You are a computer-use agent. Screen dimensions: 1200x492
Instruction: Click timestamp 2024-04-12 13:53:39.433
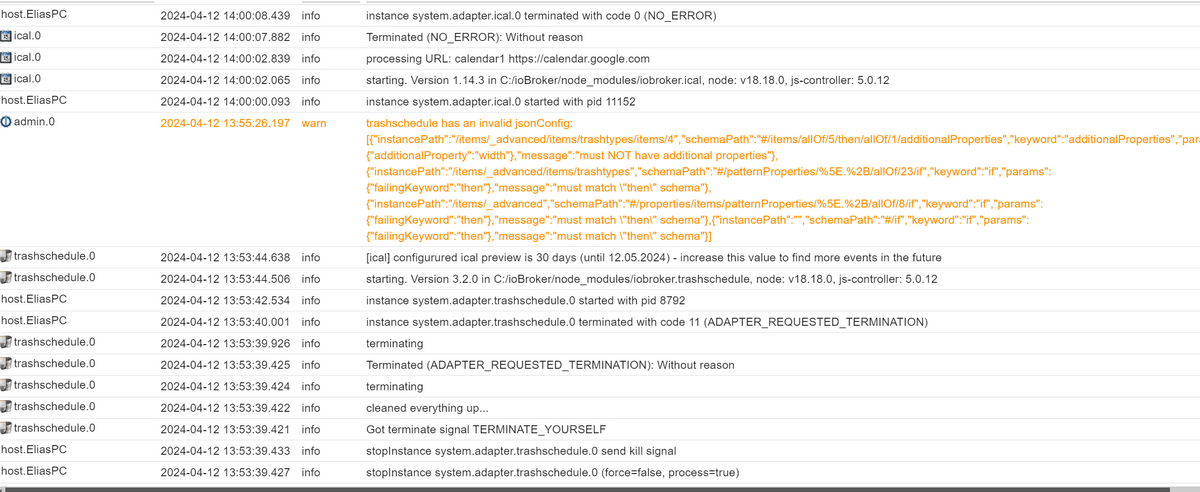click(225, 451)
